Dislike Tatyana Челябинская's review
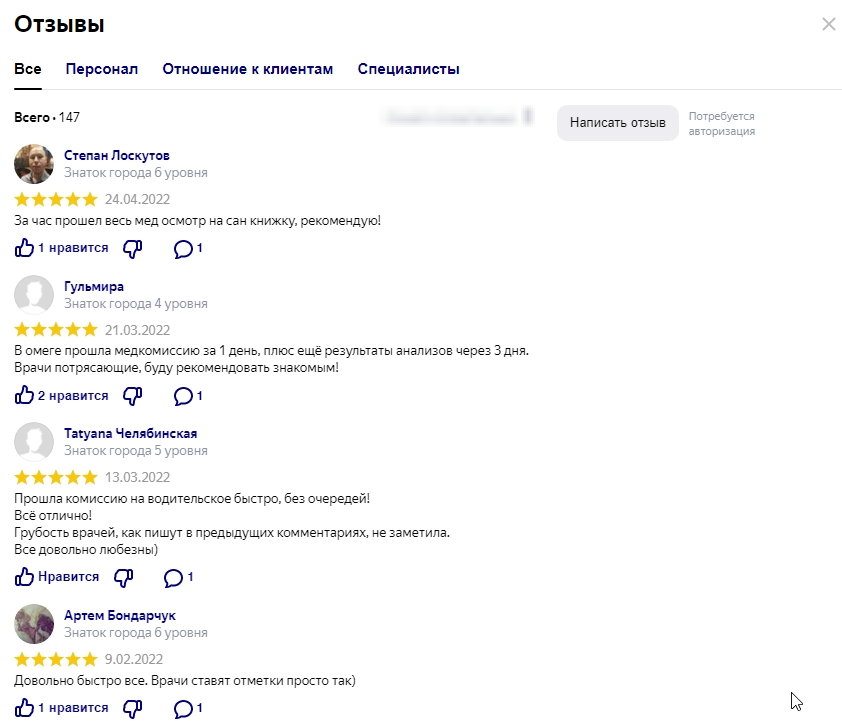The image size is (842, 721). tap(124, 577)
